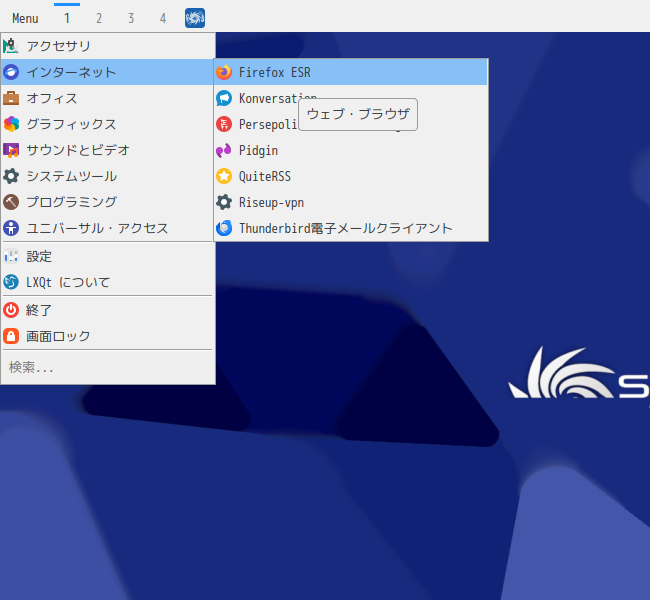The image size is (650, 600).
Task: Launch Thunderbird電子メールクライアント entry
Action: click(x=351, y=228)
